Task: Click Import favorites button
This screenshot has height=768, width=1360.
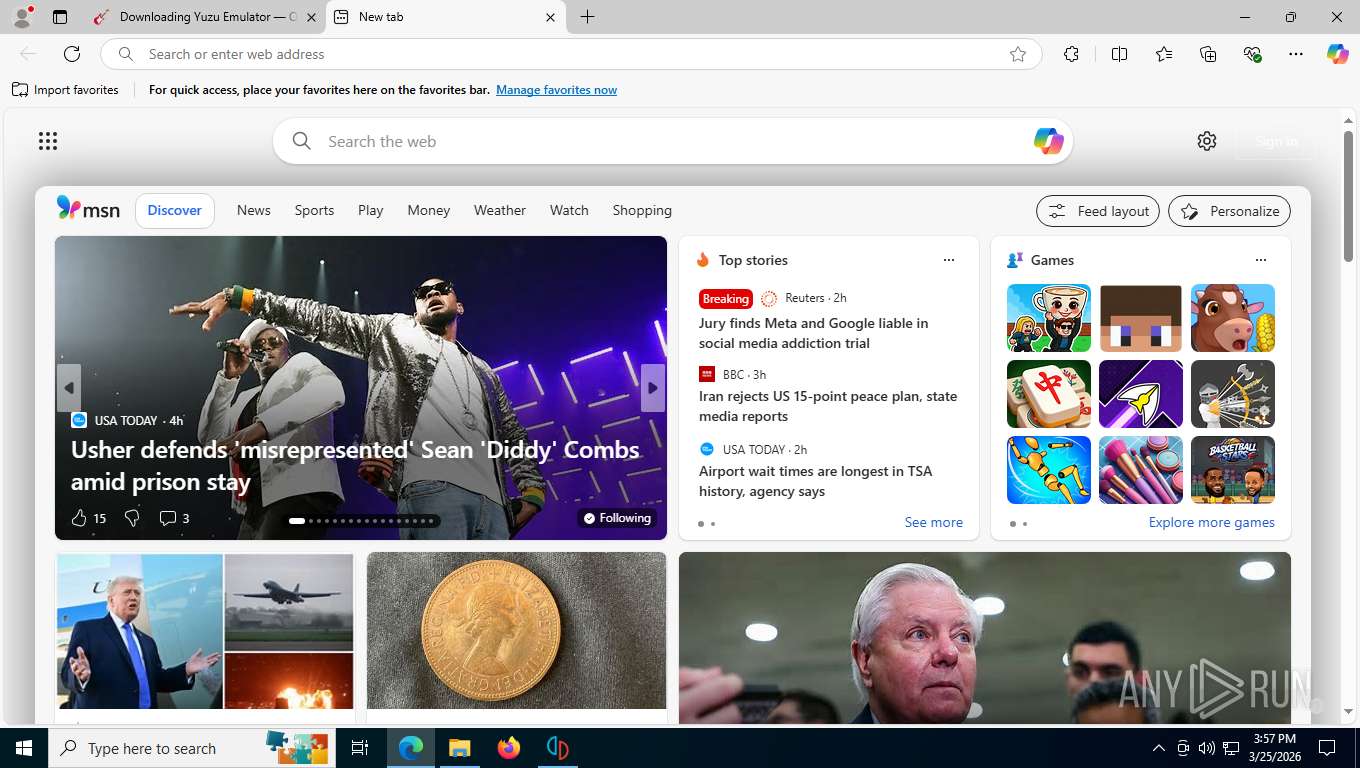Action: [66, 90]
